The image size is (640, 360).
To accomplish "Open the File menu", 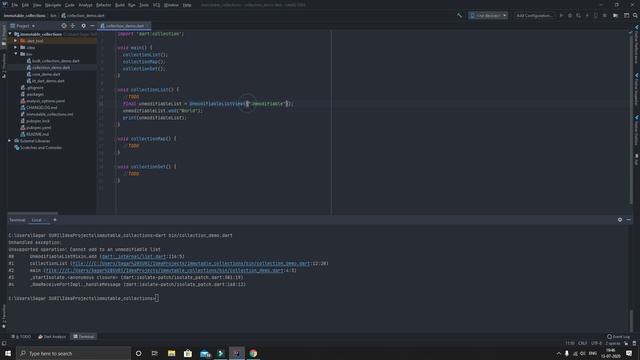I will pos(15,5).
